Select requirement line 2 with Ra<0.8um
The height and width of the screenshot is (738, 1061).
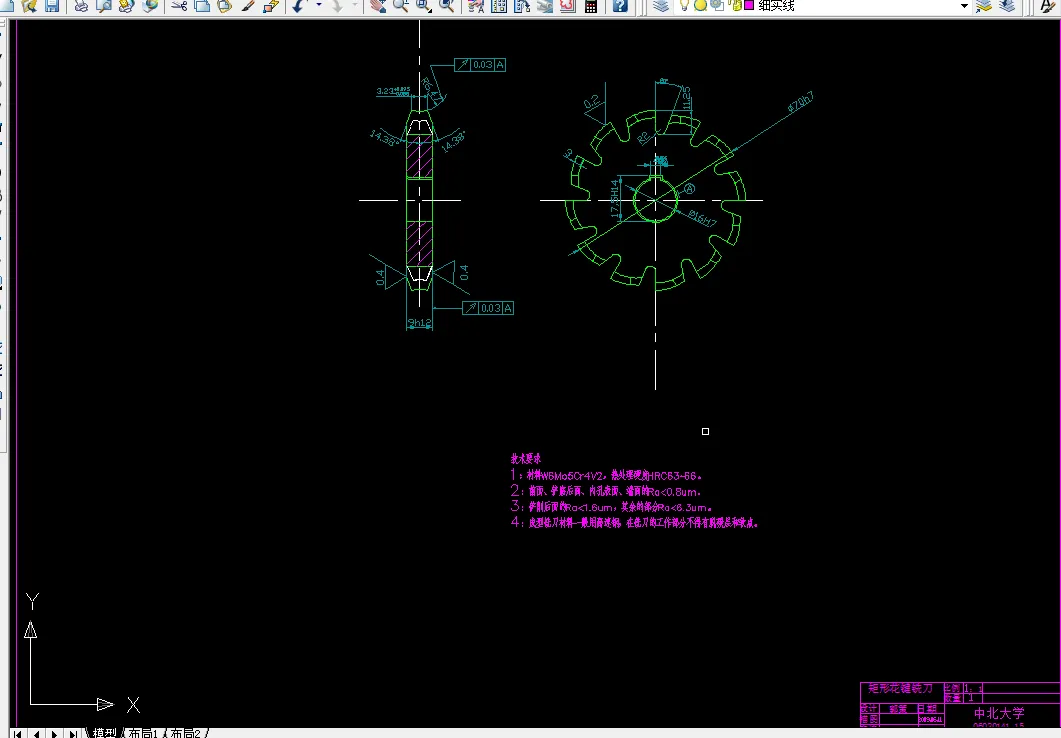pos(606,491)
